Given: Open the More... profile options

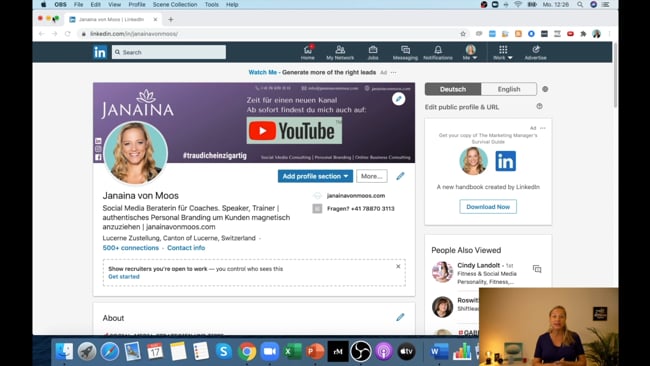Looking at the screenshot, I should coord(372,176).
